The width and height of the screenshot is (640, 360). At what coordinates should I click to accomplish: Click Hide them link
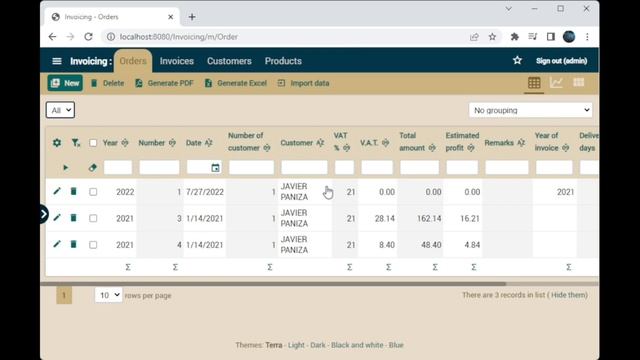[x=569, y=295]
